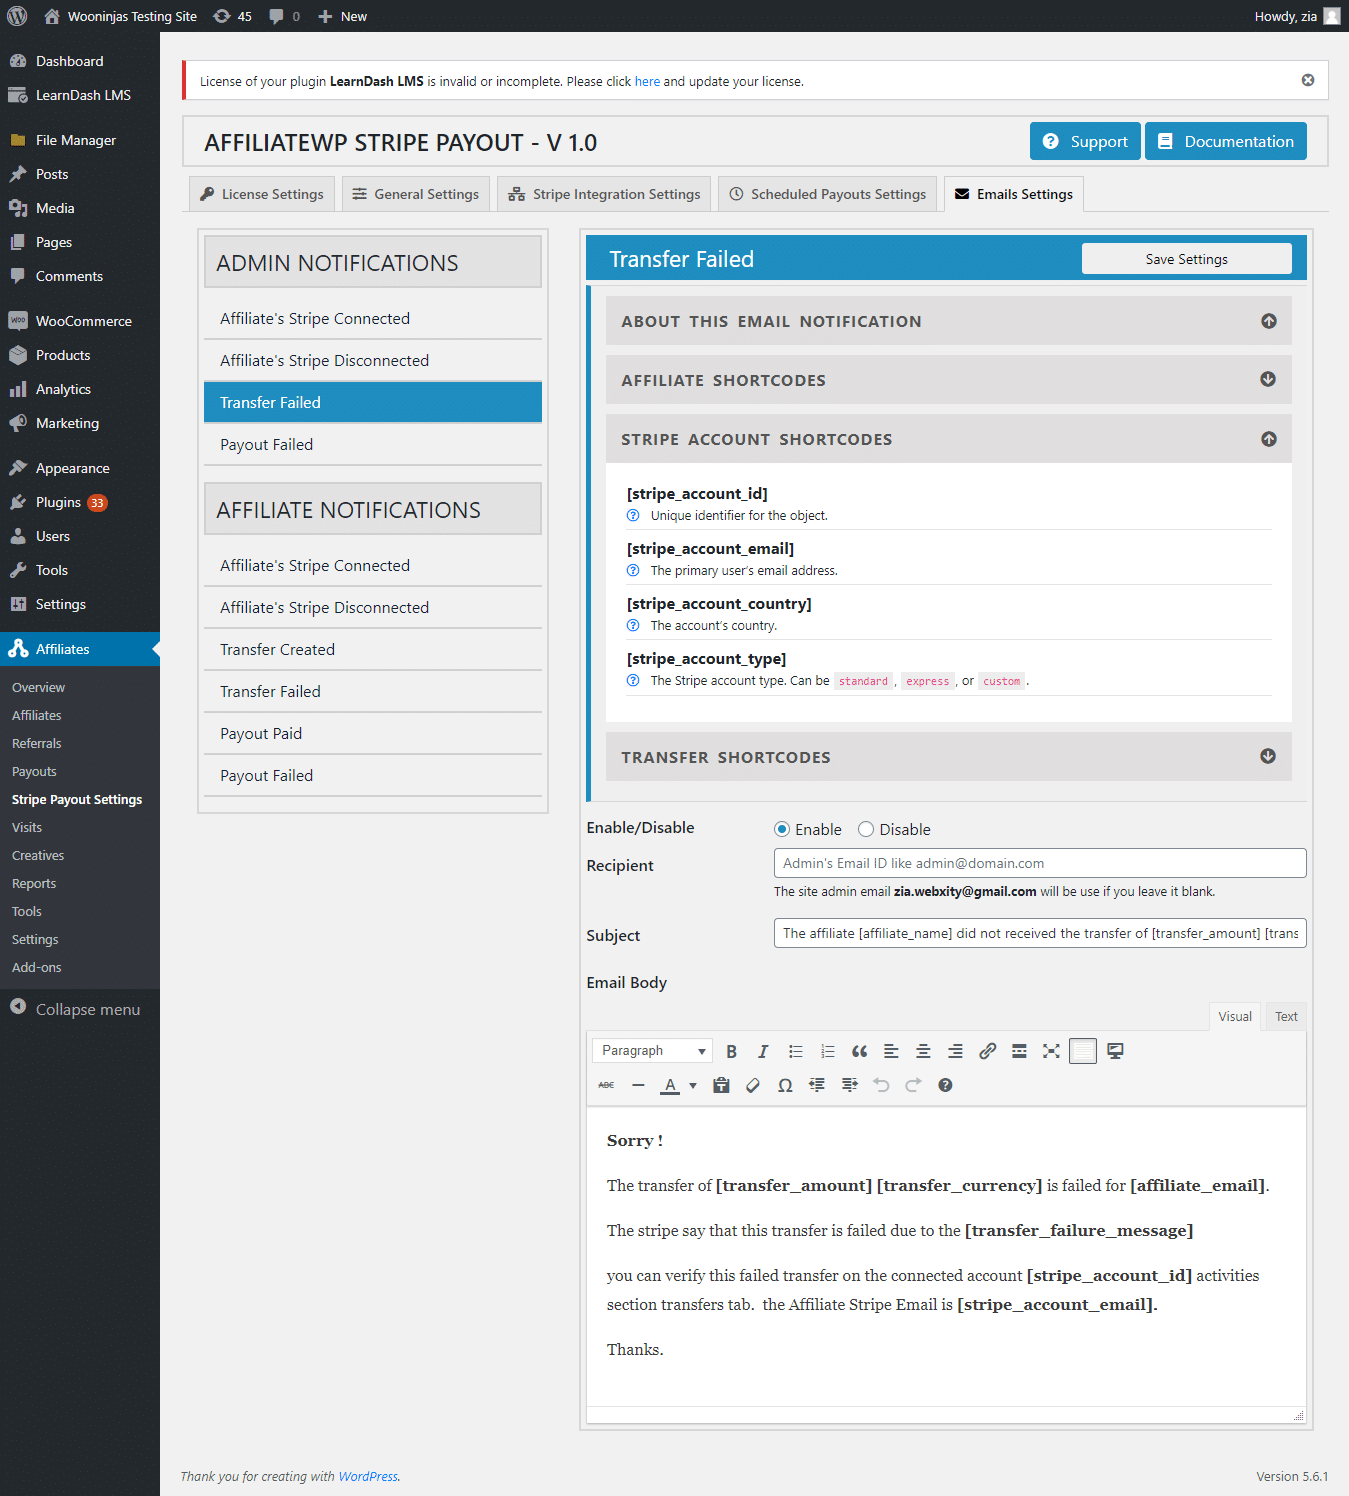
Task: Increase paragraph indent
Action: point(849,1085)
